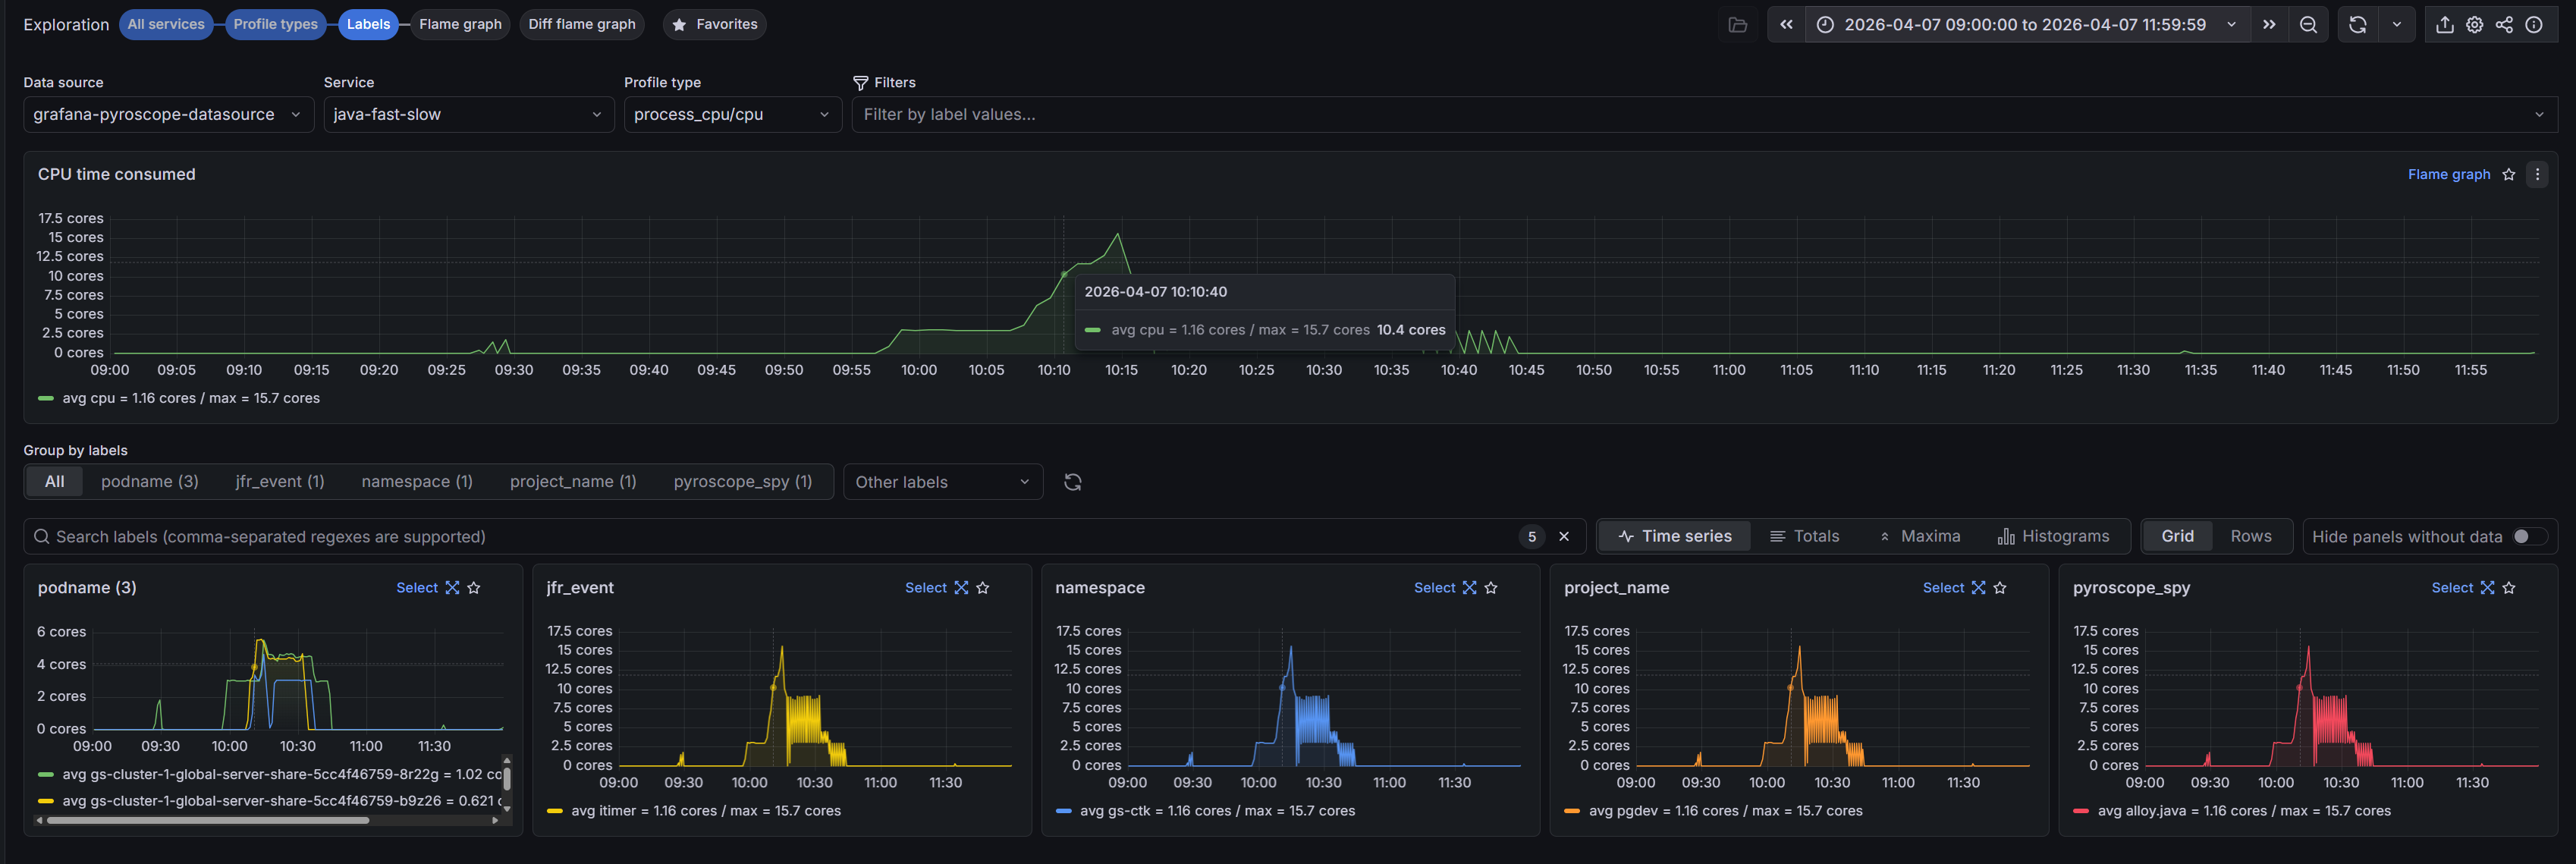Expand the Filters chevron at right end
Image resolution: width=2576 pixels, height=864 pixels.
click(x=2538, y=115)
